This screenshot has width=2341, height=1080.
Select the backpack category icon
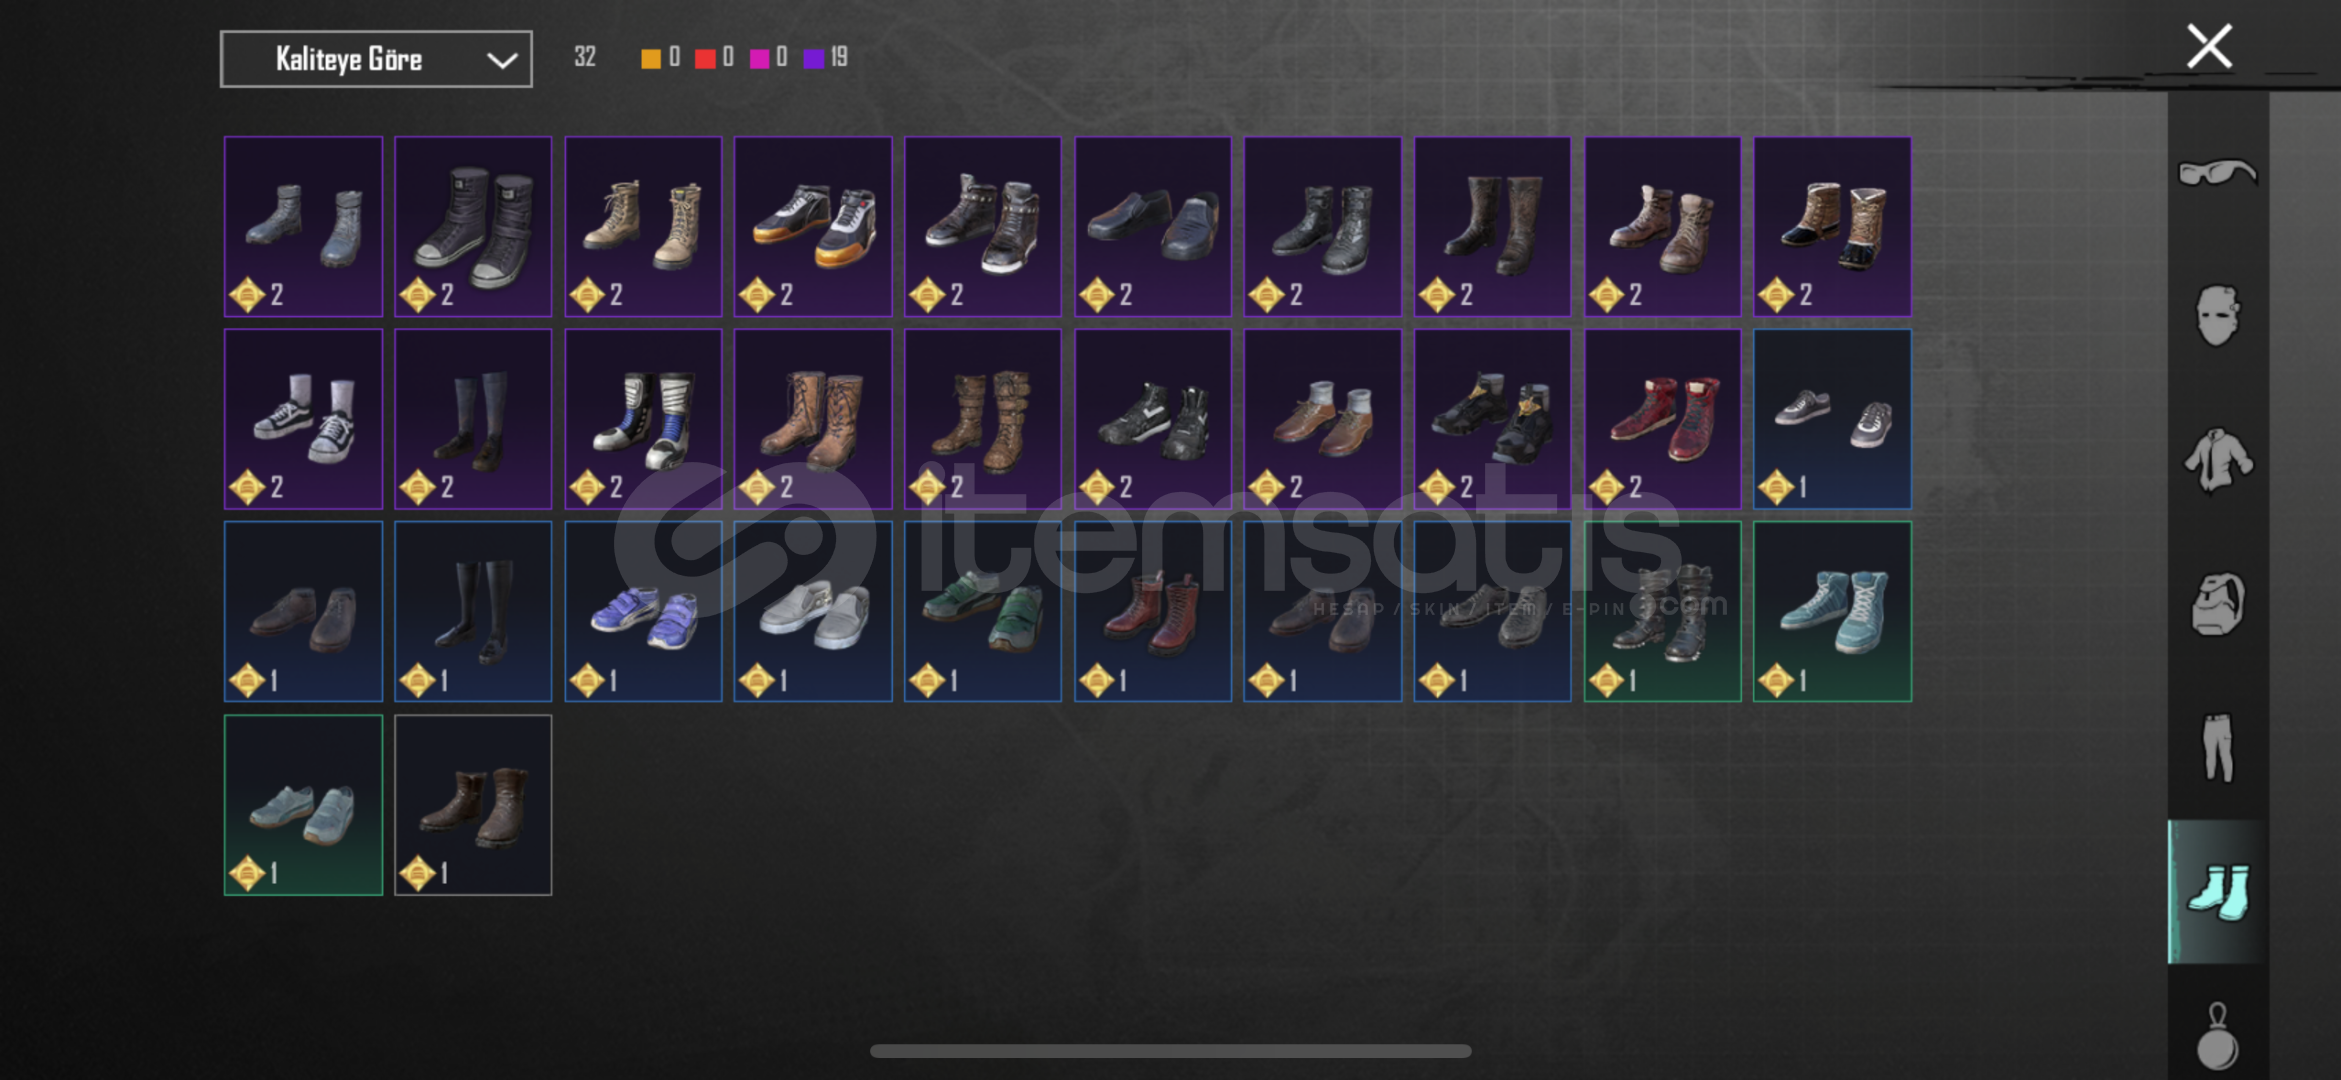[2217, 604]
